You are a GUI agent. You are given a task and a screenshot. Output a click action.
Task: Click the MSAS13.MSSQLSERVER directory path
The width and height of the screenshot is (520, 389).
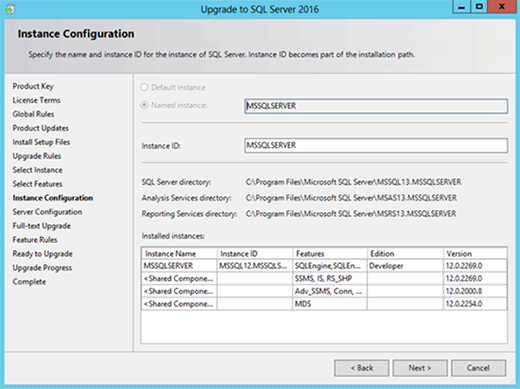click(351, 198)
